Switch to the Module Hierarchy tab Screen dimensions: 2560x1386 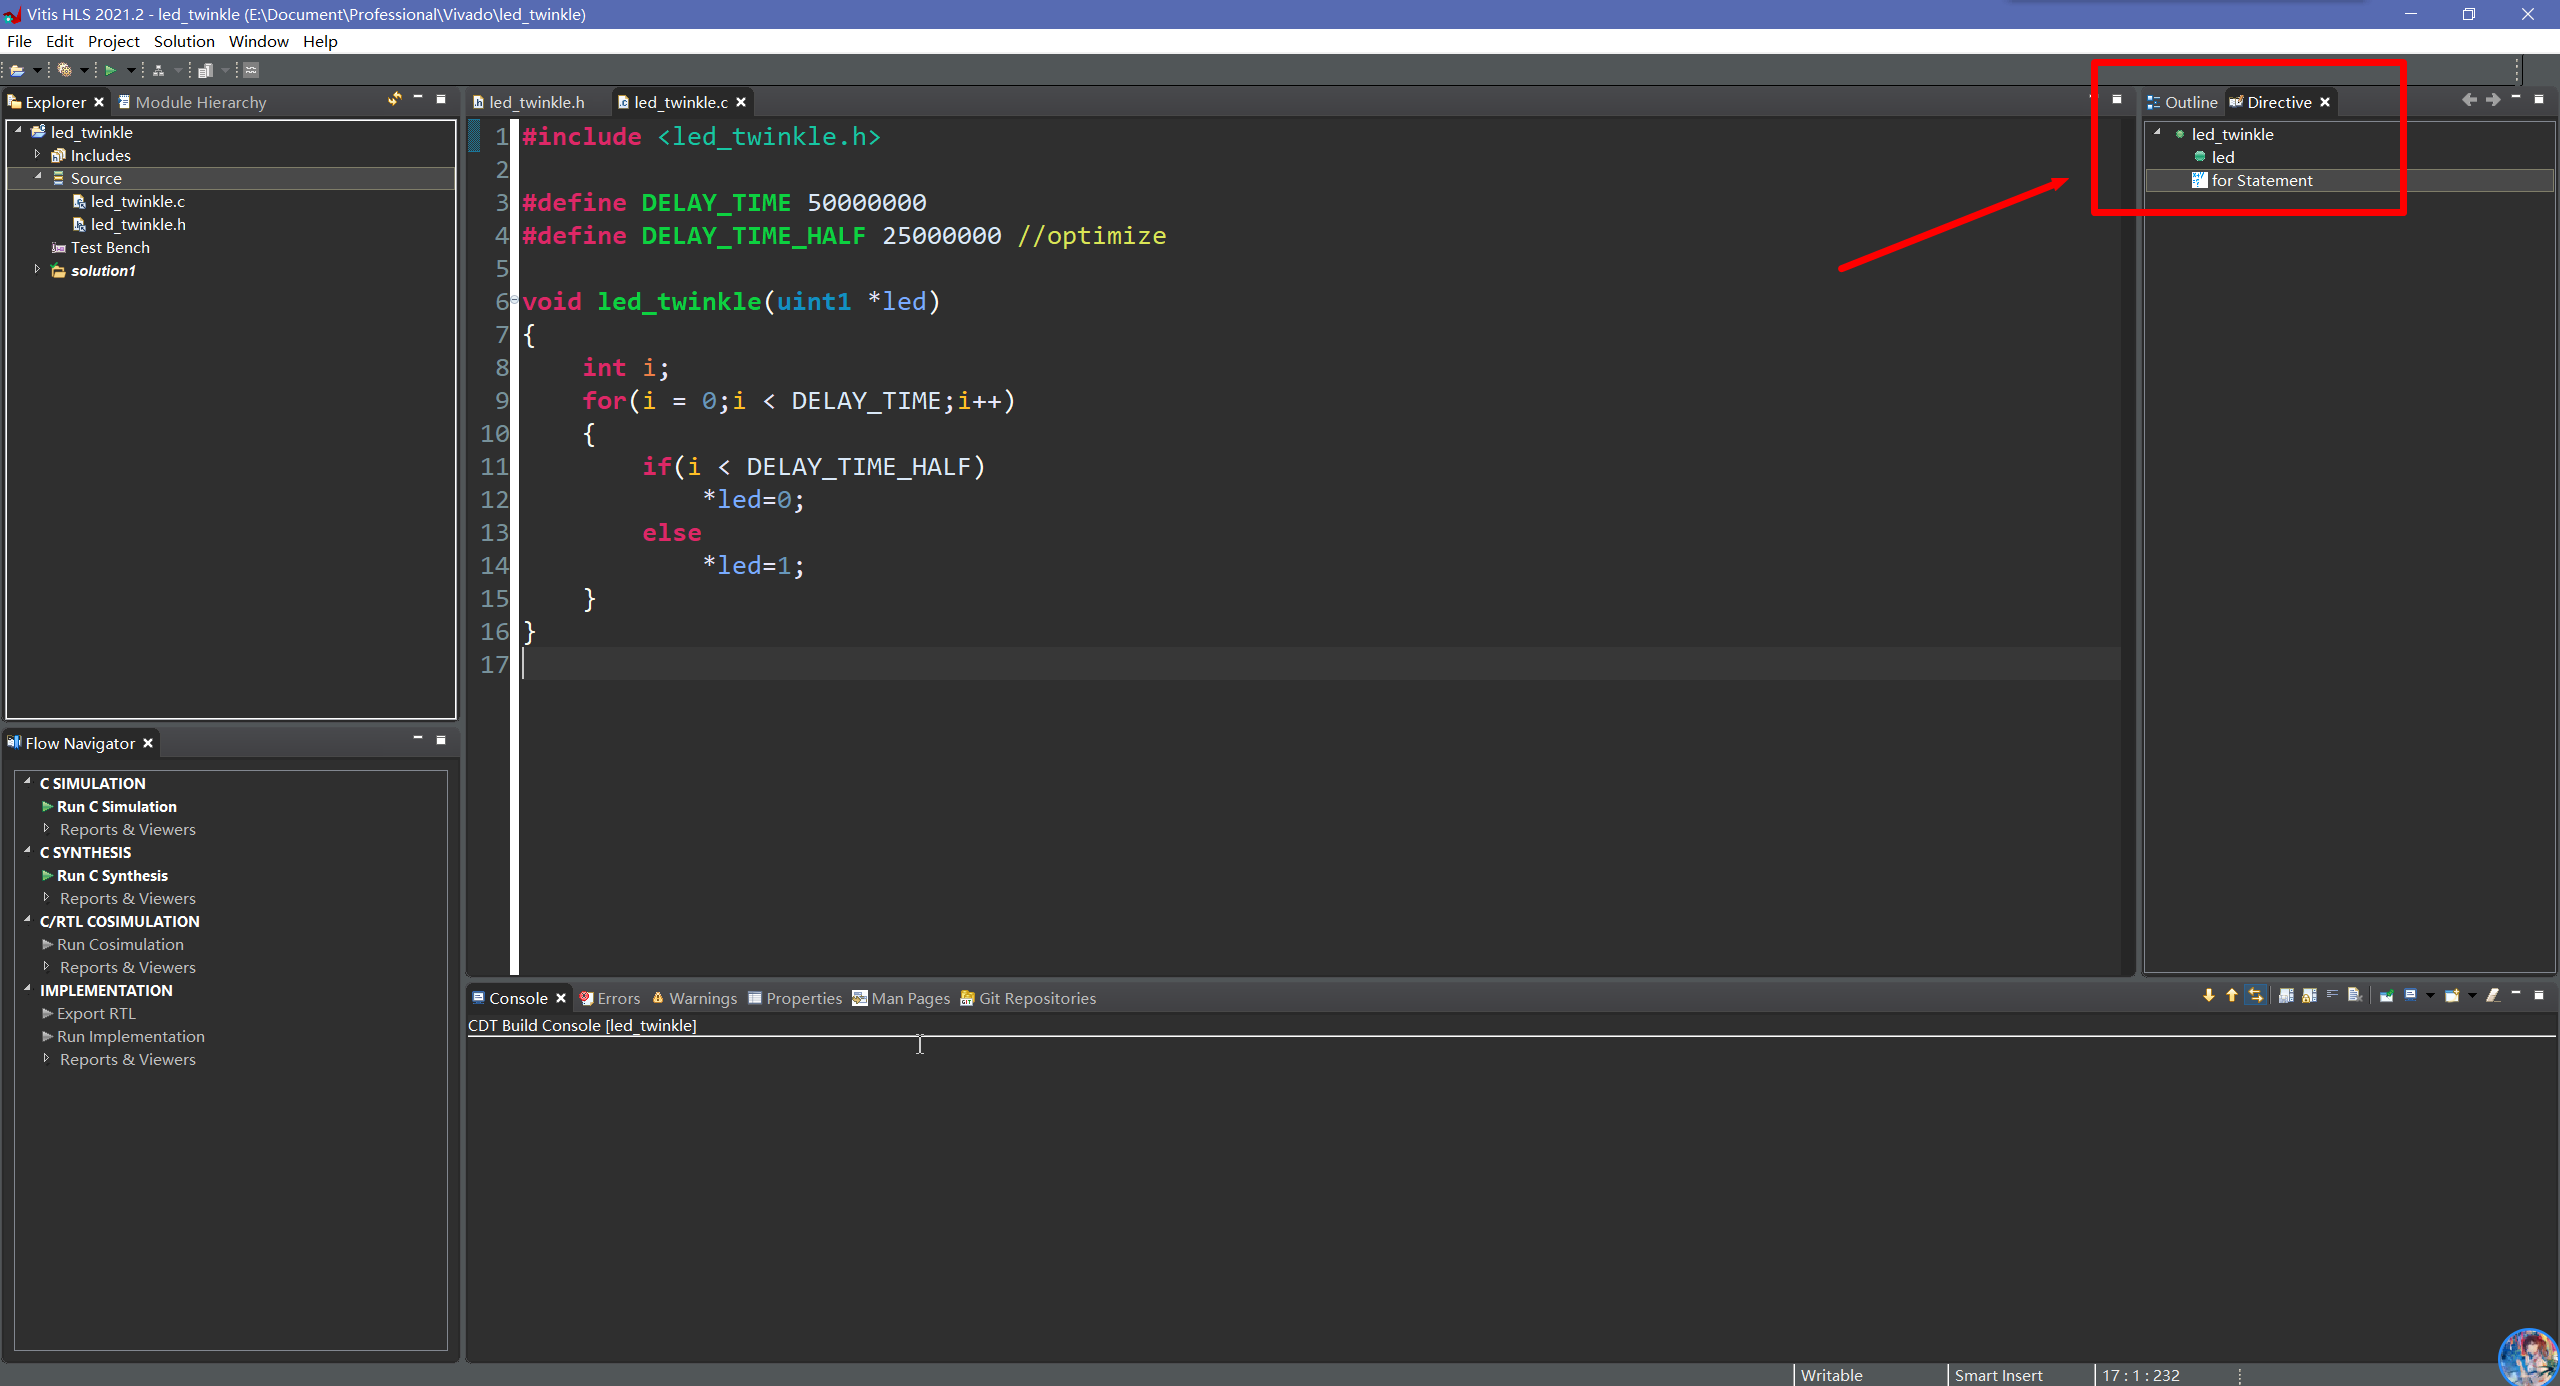click(192, 102)
